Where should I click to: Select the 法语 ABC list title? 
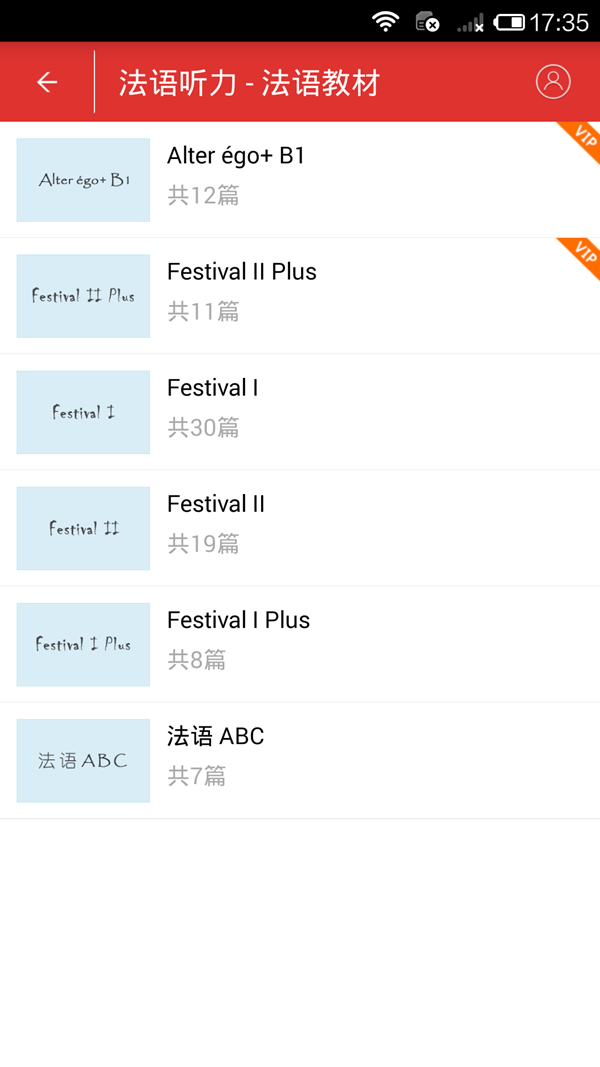(x=216, y=736)
